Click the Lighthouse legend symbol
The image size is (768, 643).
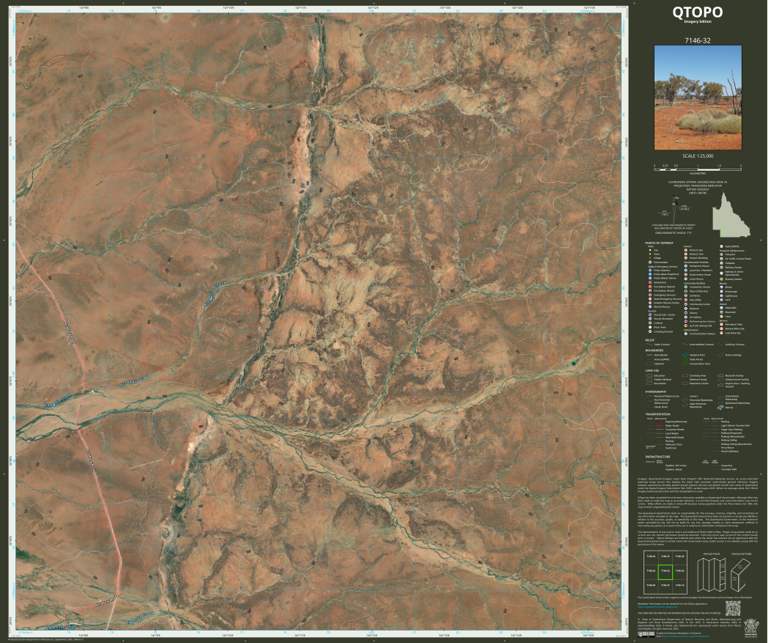click(x=721, y=296)
